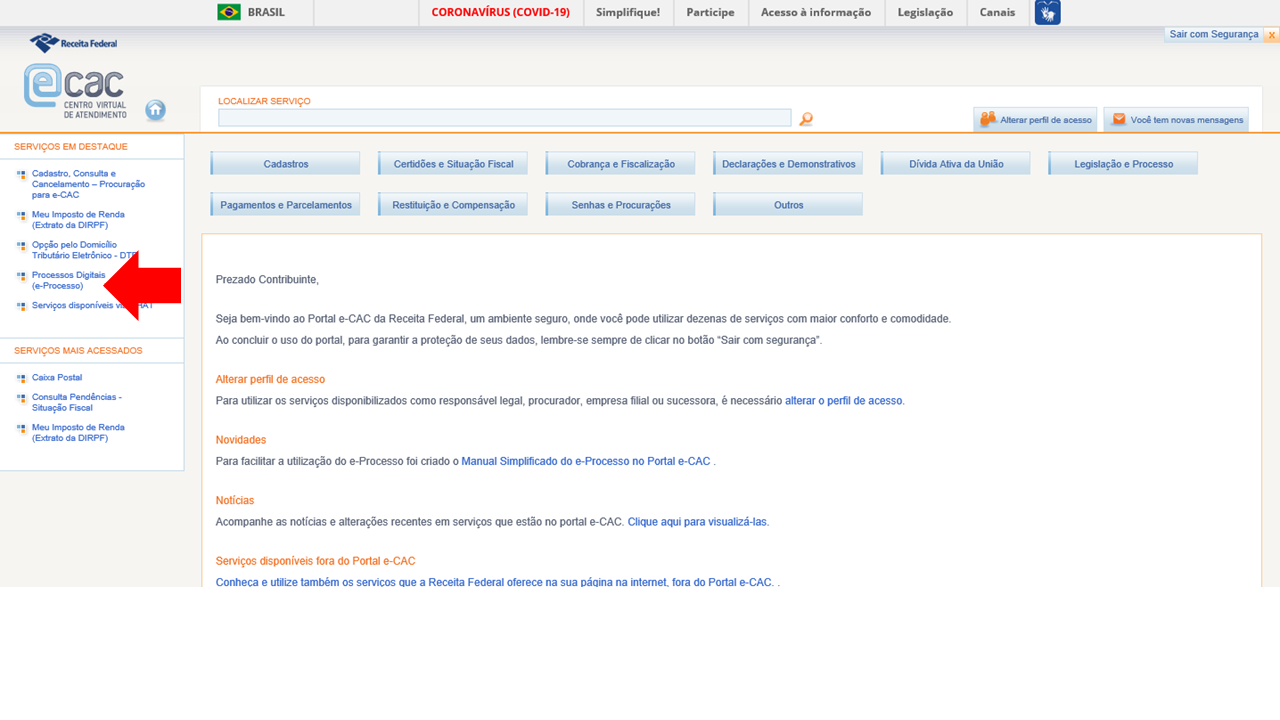Open 'Conheça e utilize também os serviços' link
The image size is (1280, 720).
(x=495, y=582)
